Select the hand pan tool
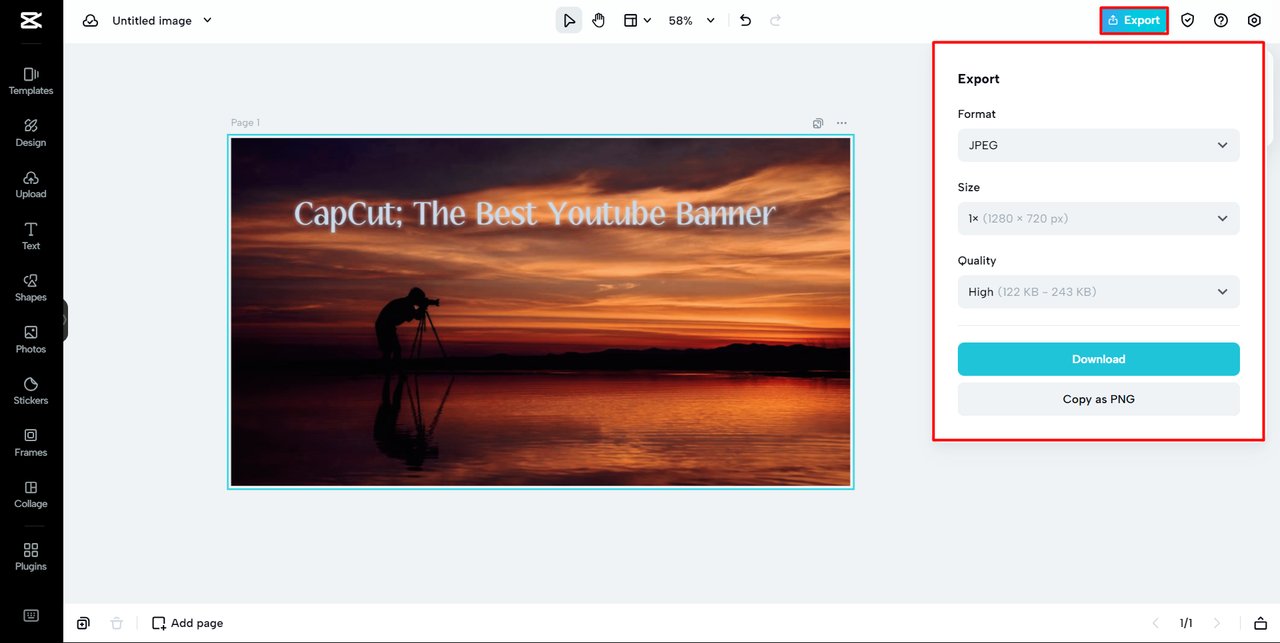 598,20
